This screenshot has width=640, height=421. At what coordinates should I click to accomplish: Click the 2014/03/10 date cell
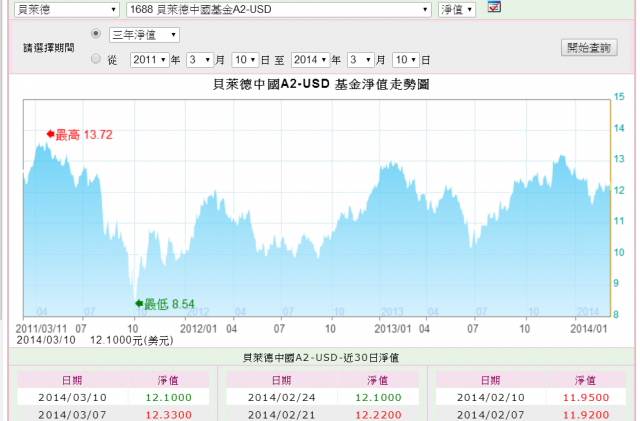73,397
